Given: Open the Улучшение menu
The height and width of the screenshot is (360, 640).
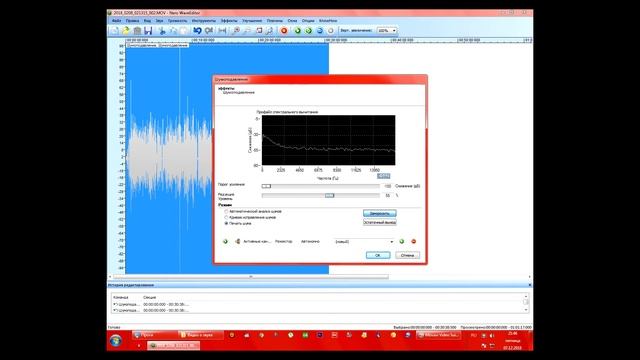Looking at the screenshot, I should 252,20.
